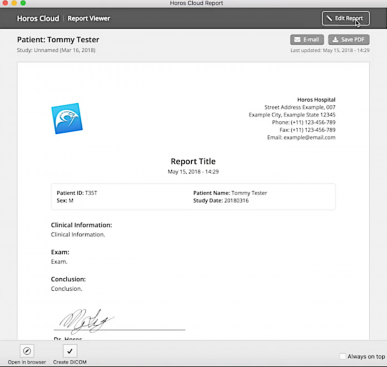Image resolution: width=387 pixels, height=367 pixels.
Task: Click the Create DICOM checkmark icon
Action: tap(70, 351)
